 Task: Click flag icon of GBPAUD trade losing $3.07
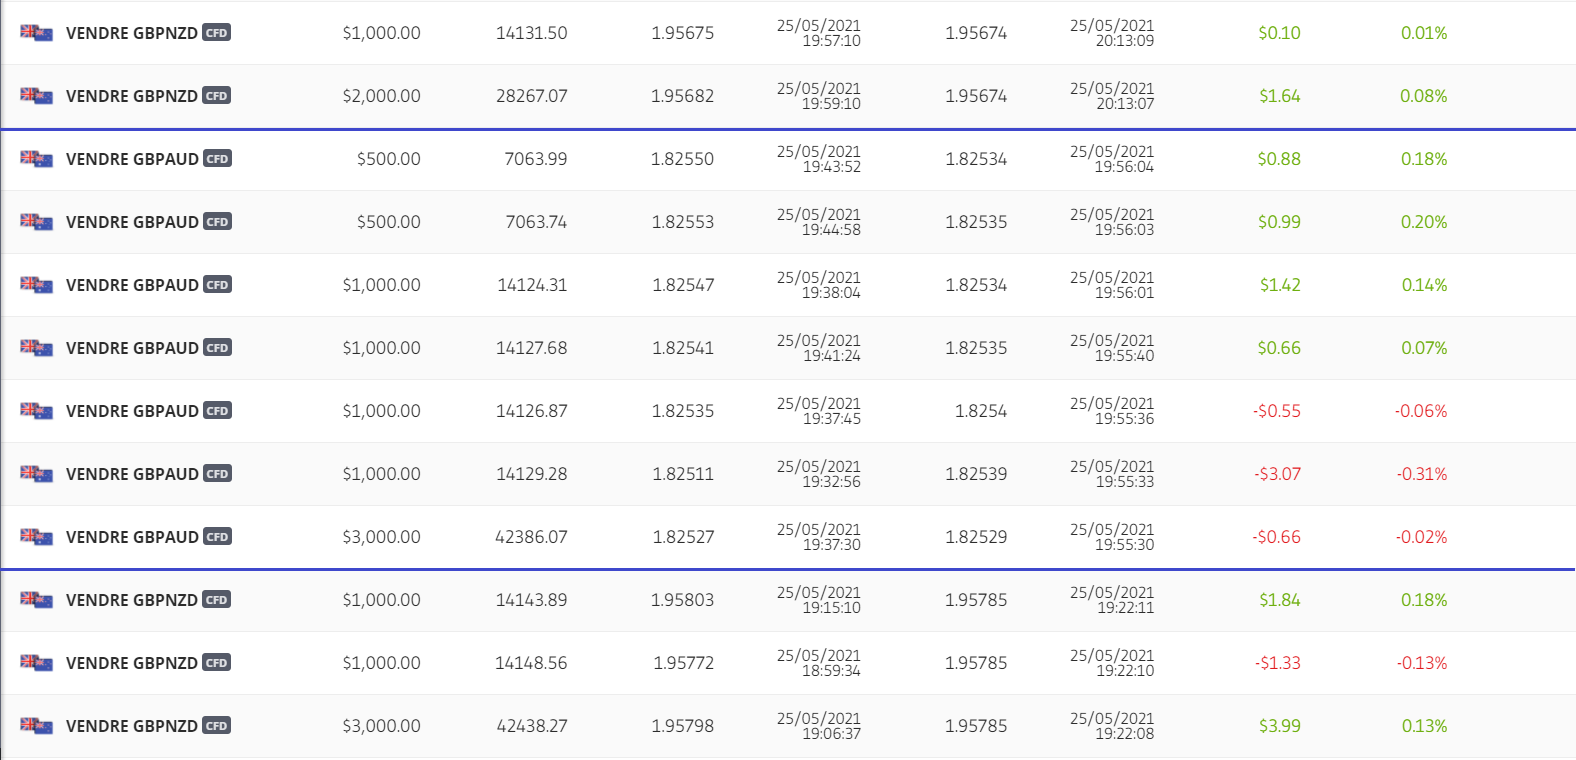[36, 474]
